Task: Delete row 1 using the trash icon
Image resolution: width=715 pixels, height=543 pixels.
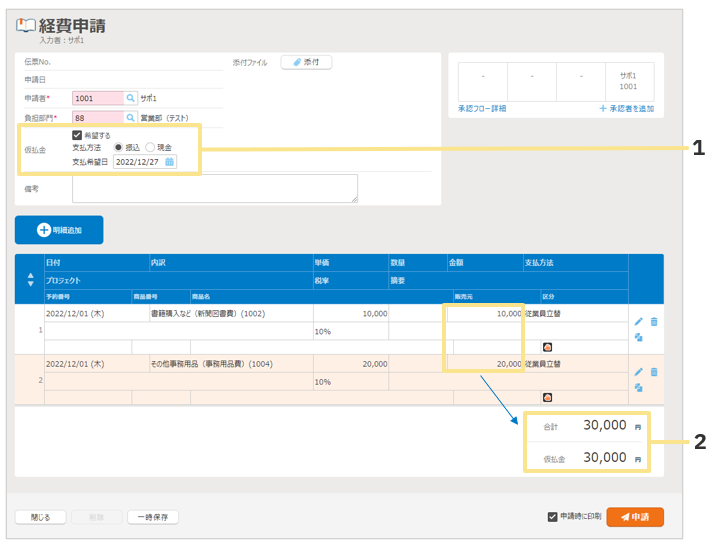Action: [x=654, y=321]
